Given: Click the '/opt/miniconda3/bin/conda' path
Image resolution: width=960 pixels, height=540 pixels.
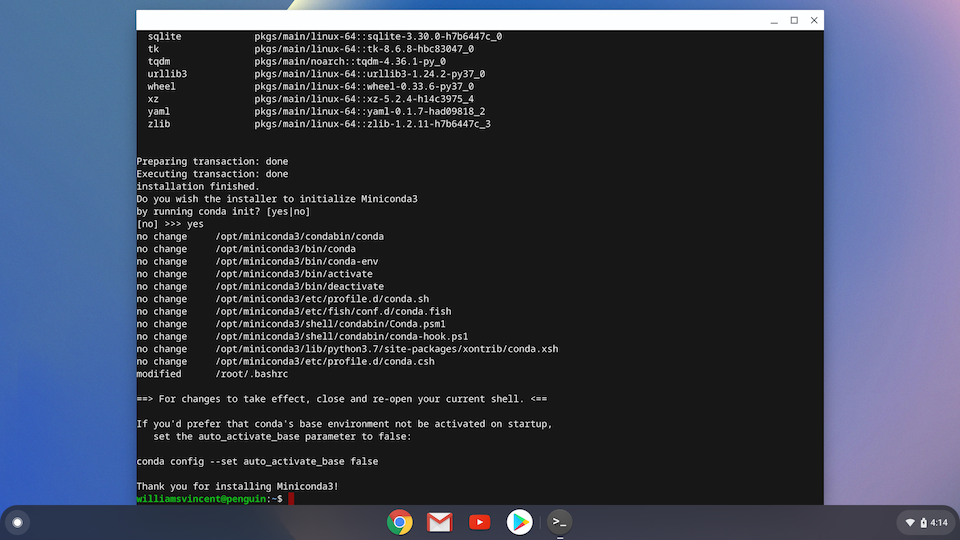Looking at the screenshot, I should point(285,249).
